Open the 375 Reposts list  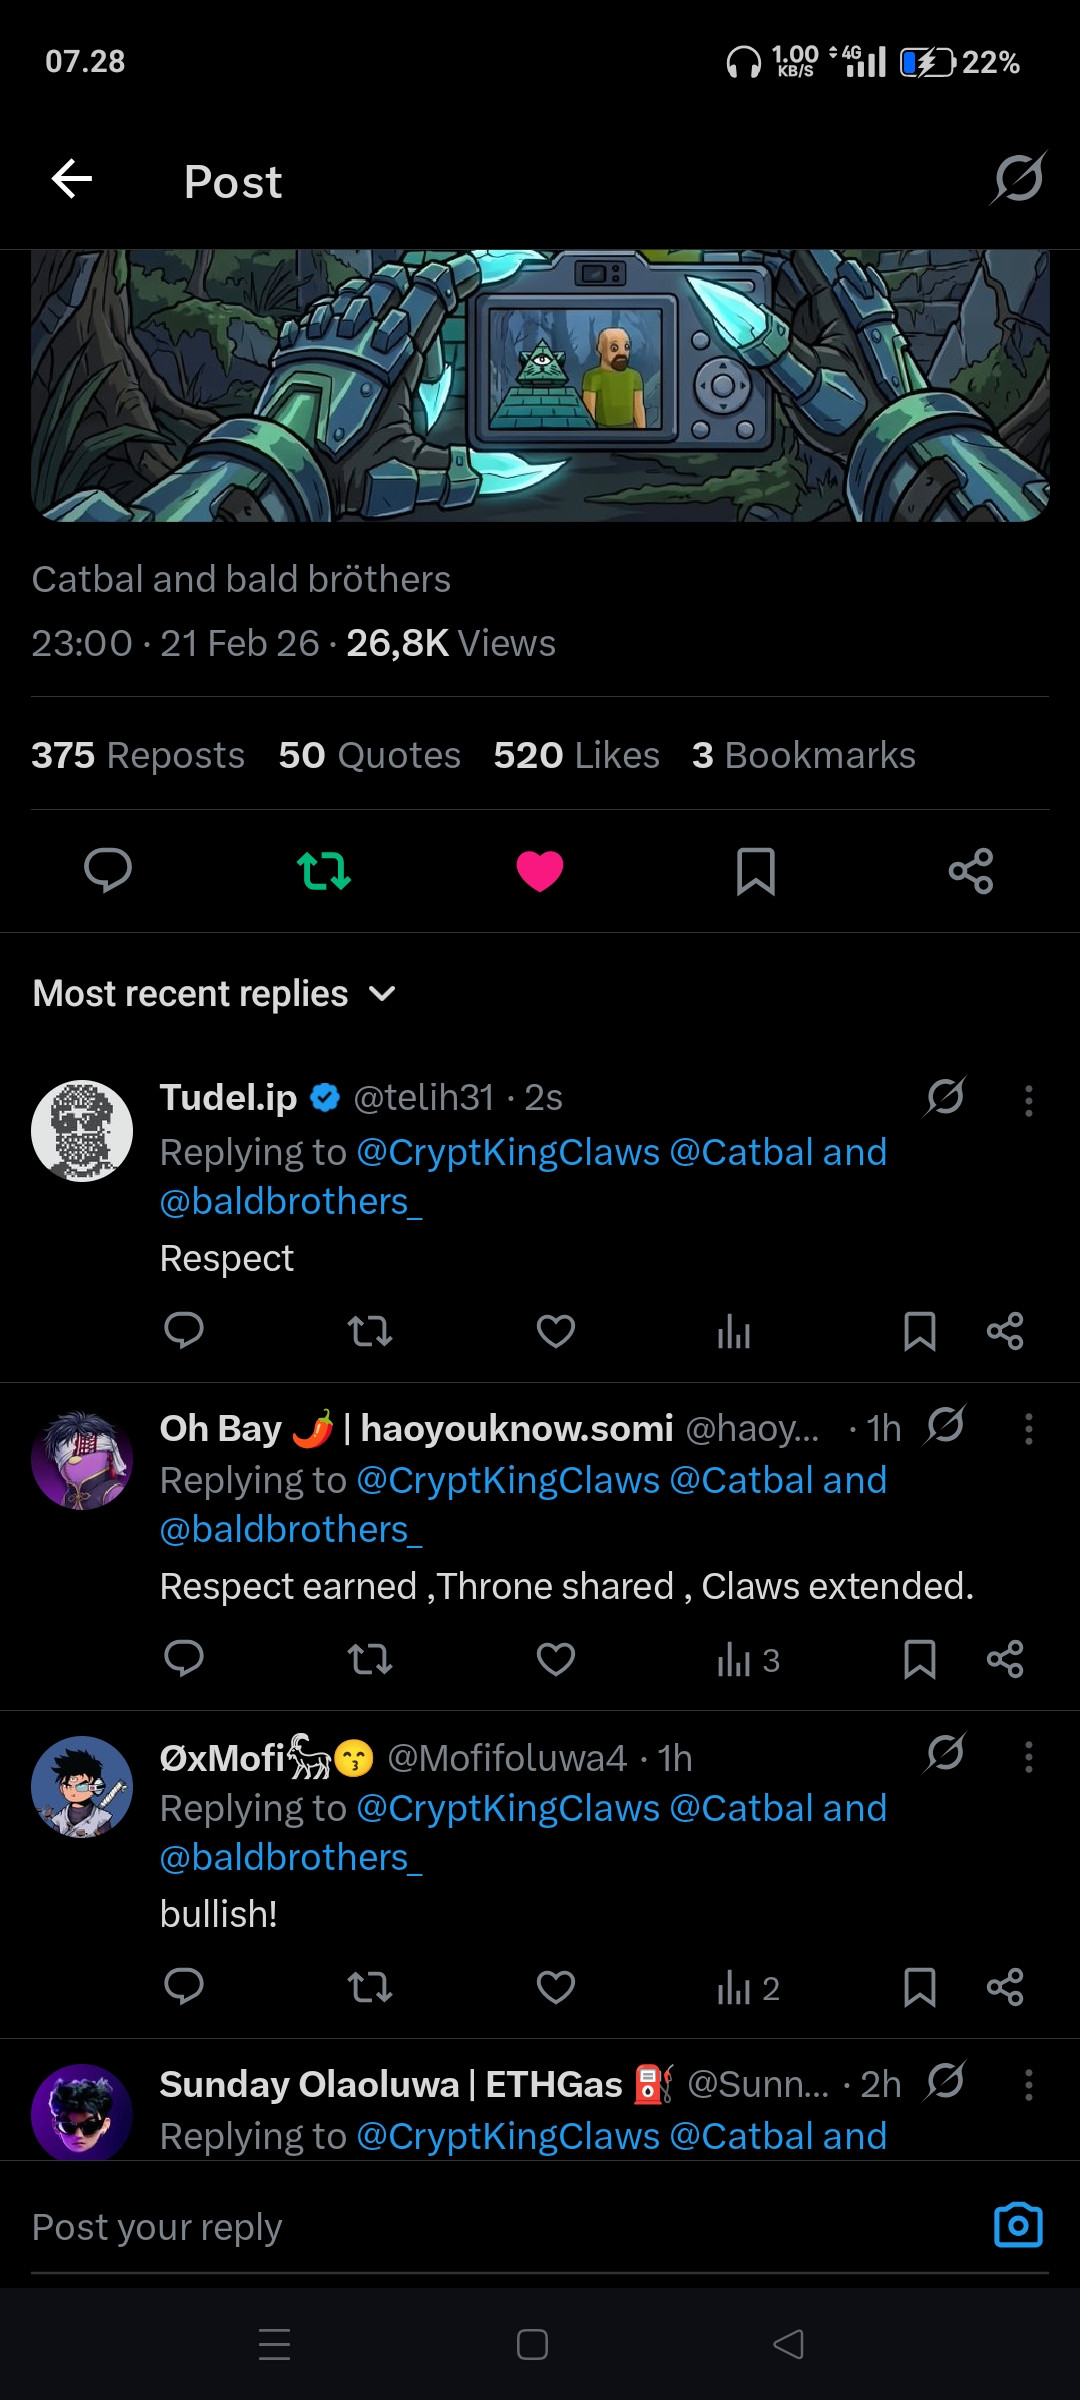click(138, 756)
